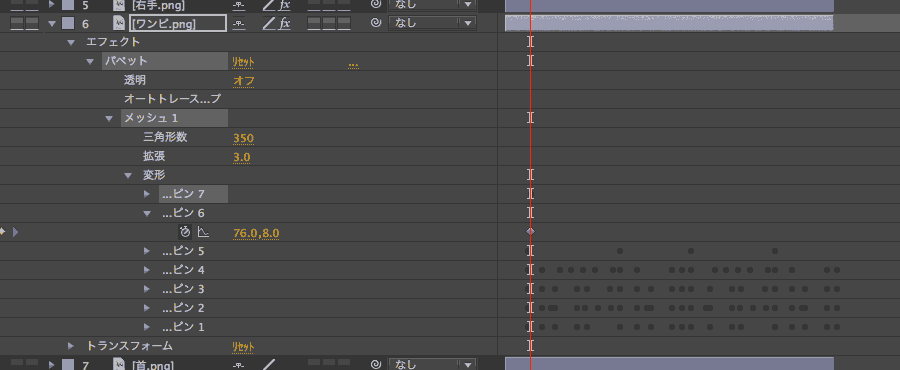Click the quality slash switch on layer 6

point(269,24)
